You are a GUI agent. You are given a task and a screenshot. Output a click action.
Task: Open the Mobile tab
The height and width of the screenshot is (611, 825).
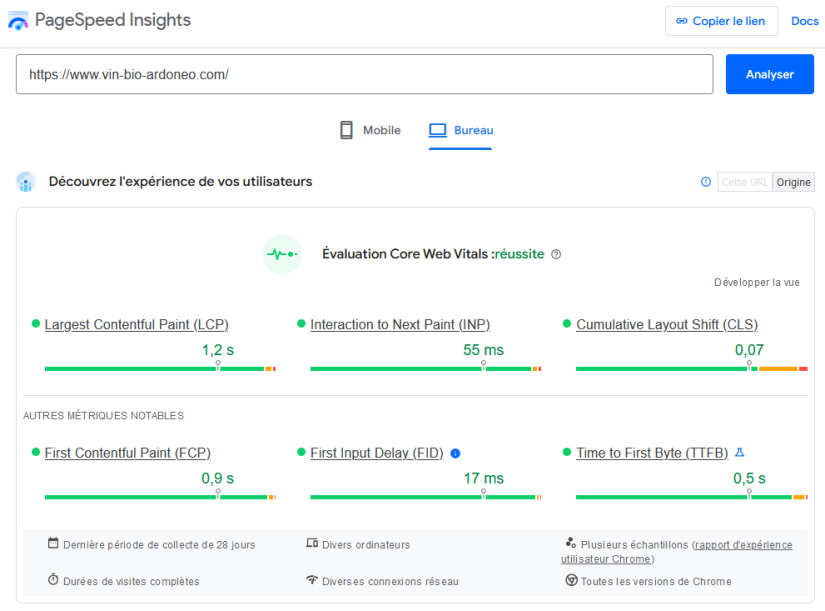tap(370, 131)
